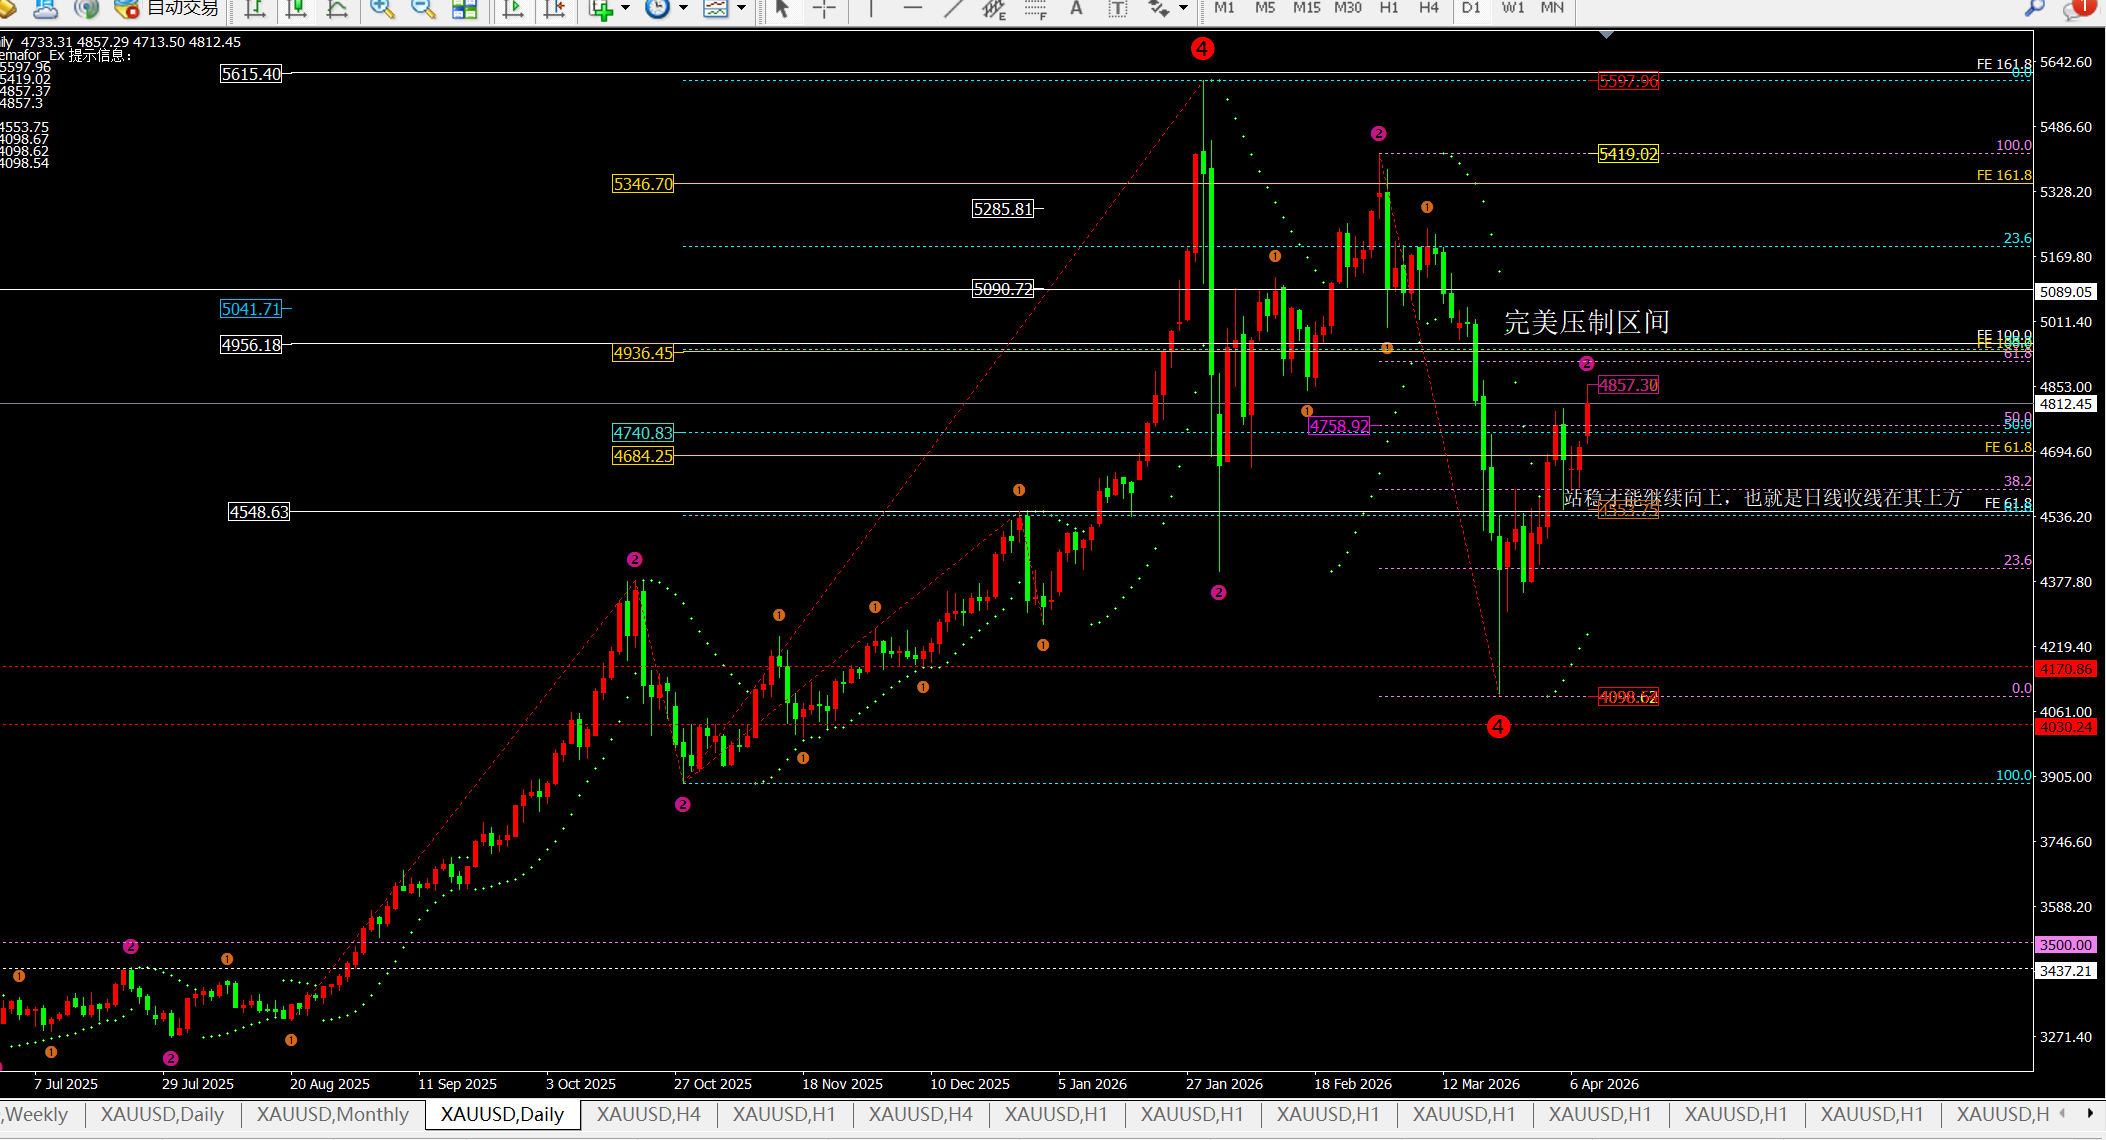Switch to the XAUUSD,Monthly chart tab
2106x1140 pixels.
[x=332, y=1114]
